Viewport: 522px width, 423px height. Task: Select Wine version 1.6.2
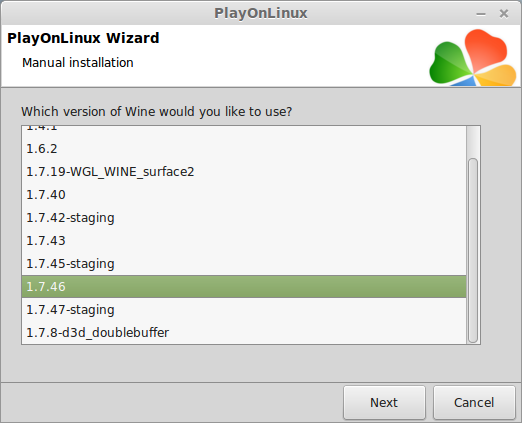244,149
